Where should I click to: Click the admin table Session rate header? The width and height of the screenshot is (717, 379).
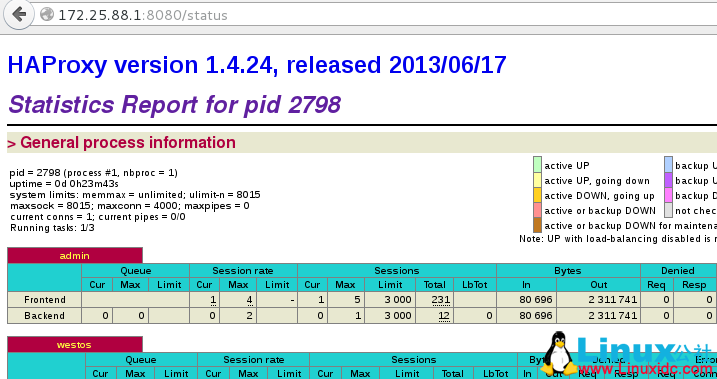(x=243, y=271)
